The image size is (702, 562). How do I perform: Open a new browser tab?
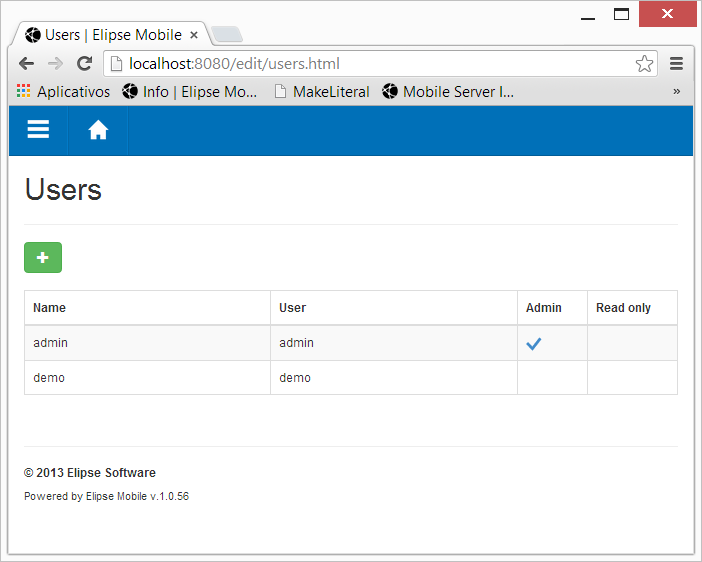227,34
